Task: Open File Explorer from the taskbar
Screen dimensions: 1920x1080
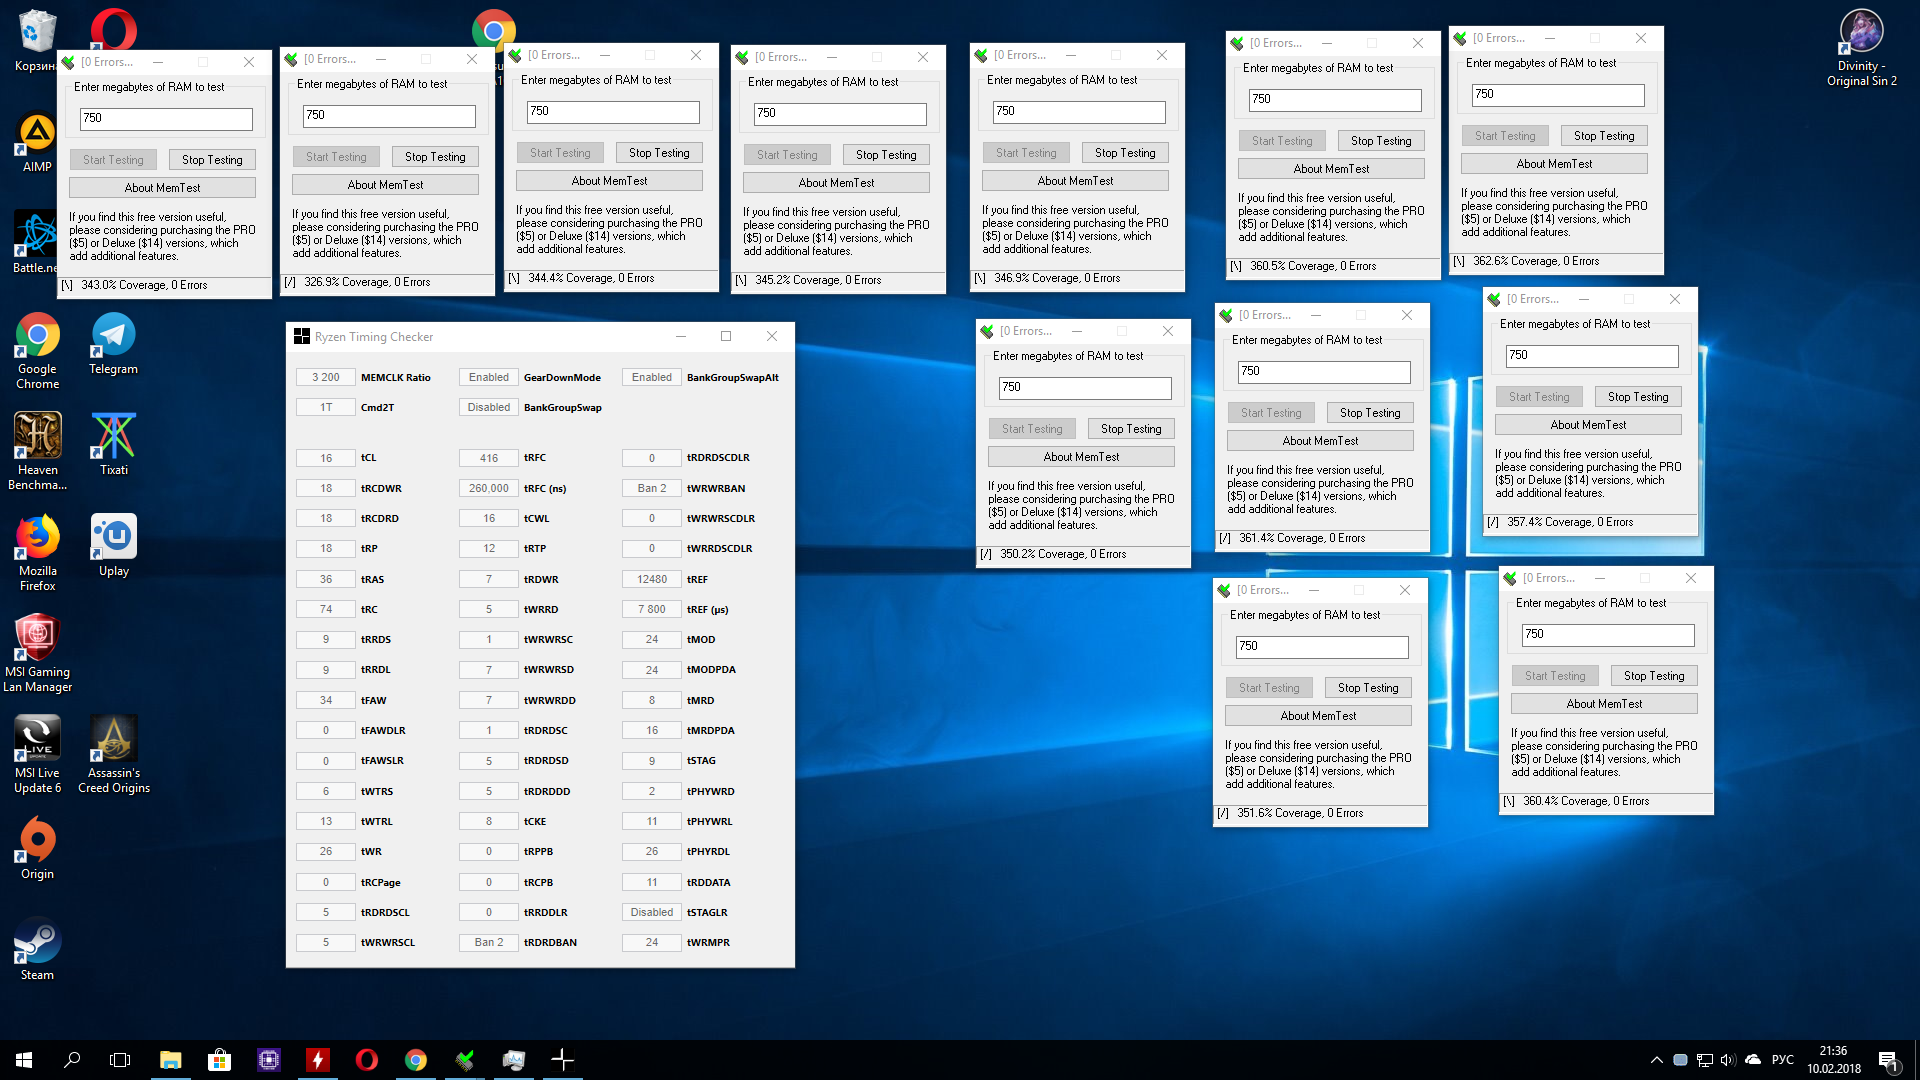Action: tap(170, 1060)
